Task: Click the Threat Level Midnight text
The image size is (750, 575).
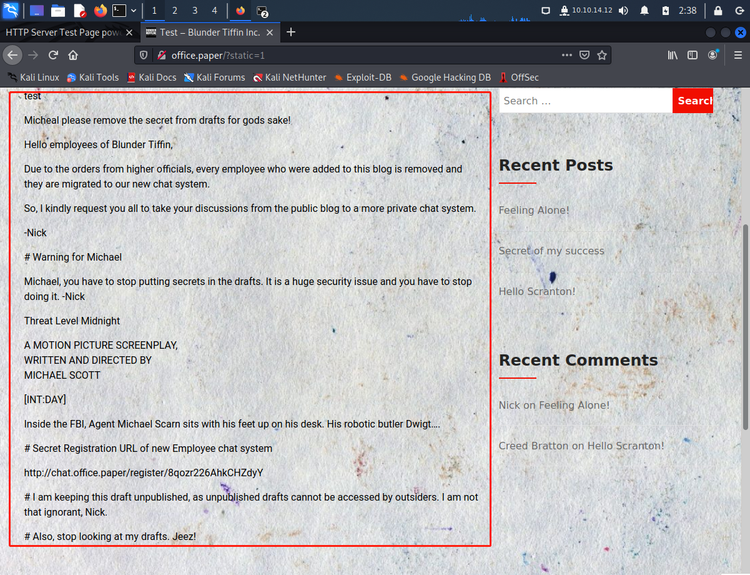Action: (72, 321)
